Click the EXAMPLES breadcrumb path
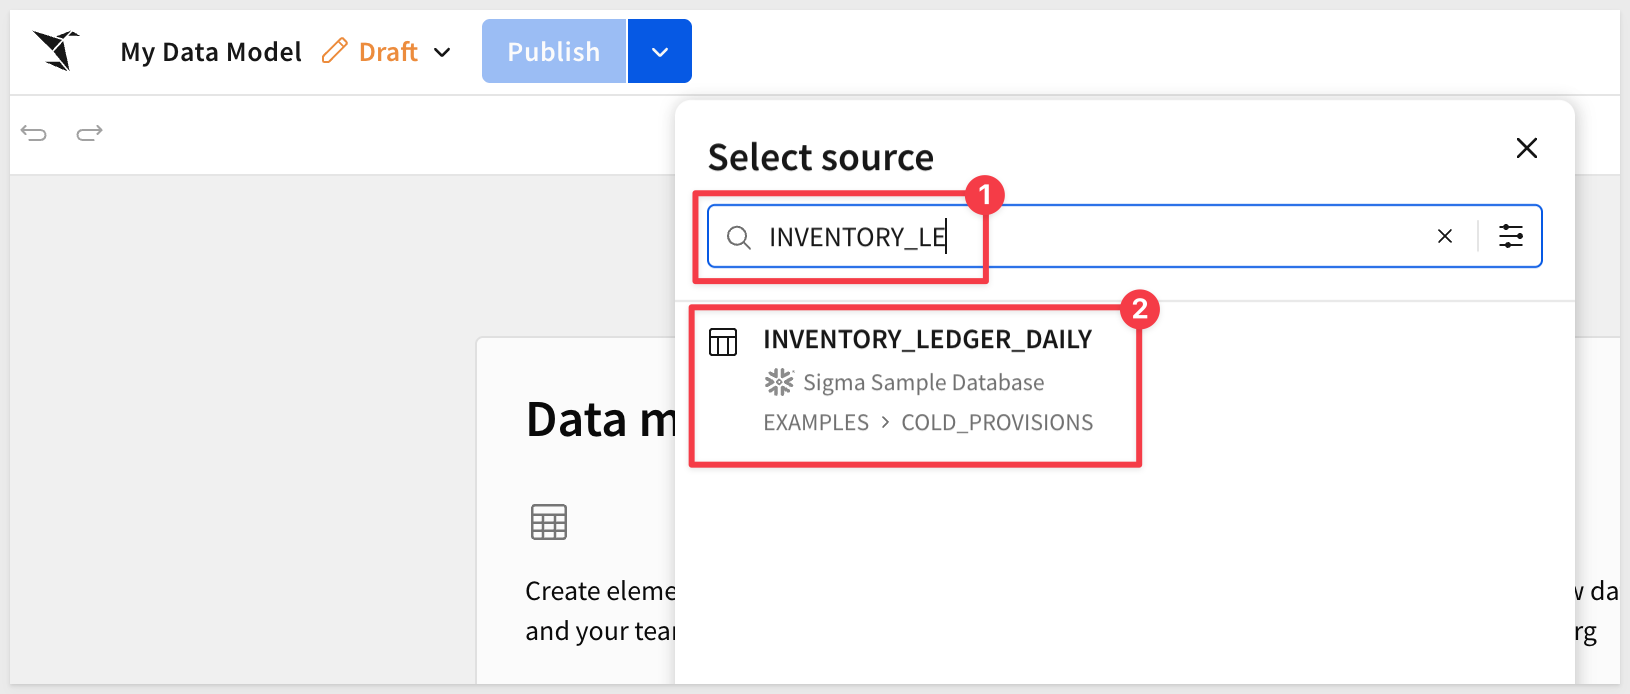The width and height of the screenshot is (1630, 694). (x=816, y=423)
